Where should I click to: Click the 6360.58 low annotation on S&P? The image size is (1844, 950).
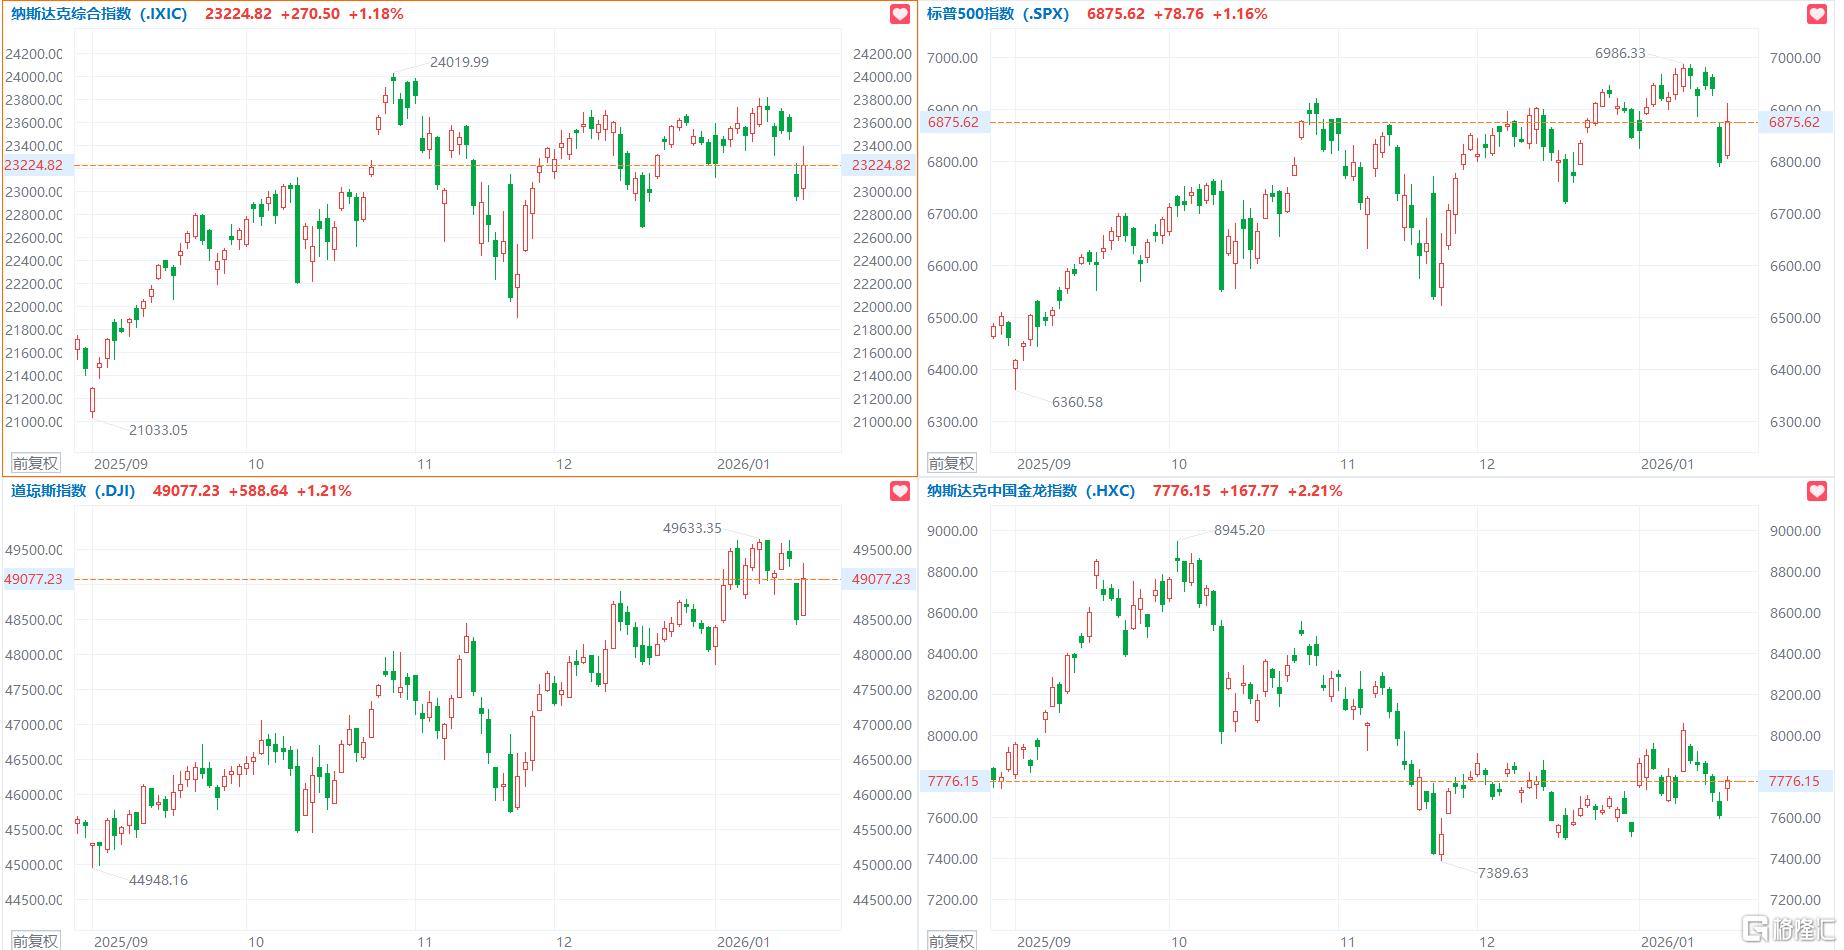pos(1077,402)
